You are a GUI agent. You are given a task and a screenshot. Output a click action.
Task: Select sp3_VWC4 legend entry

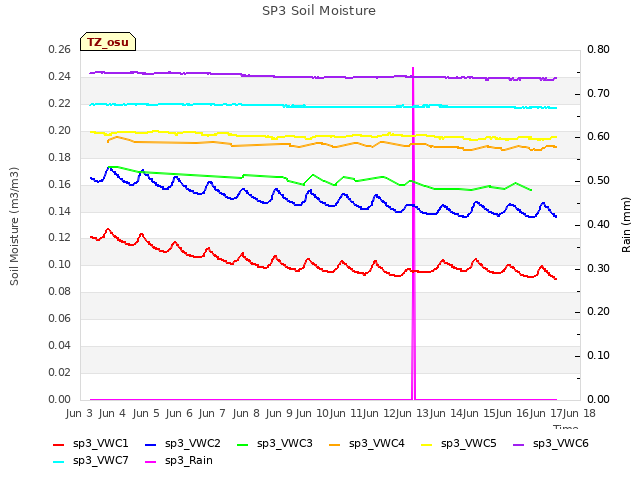(x=367, y=444)
